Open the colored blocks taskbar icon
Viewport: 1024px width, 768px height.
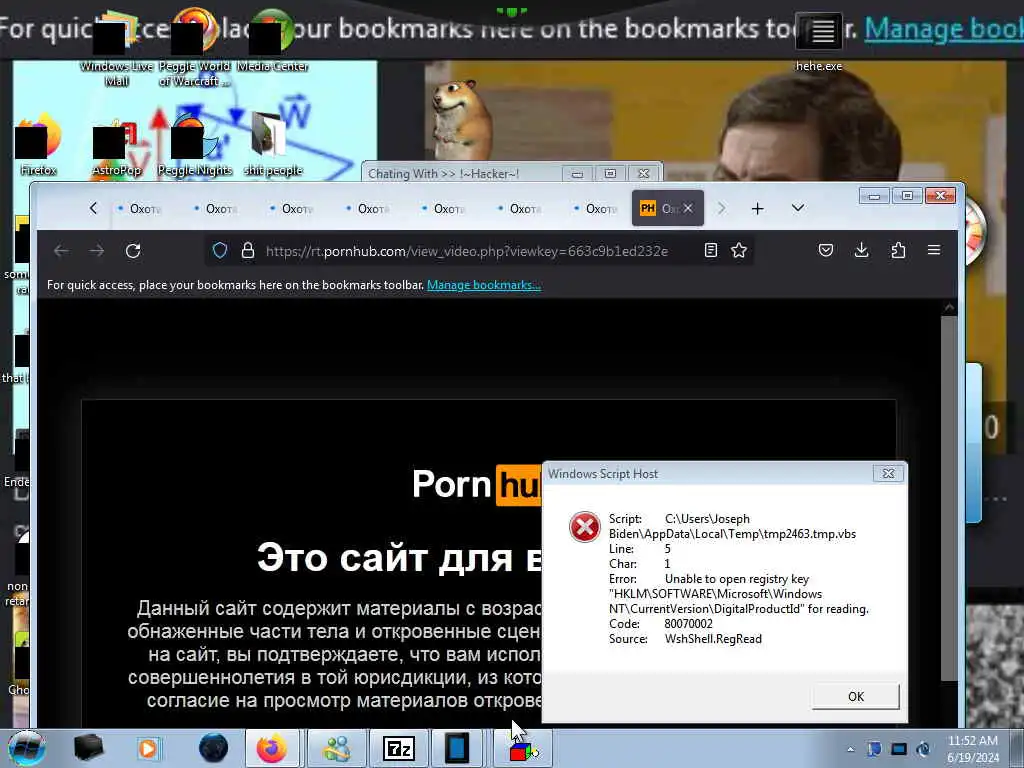(523, 748)
